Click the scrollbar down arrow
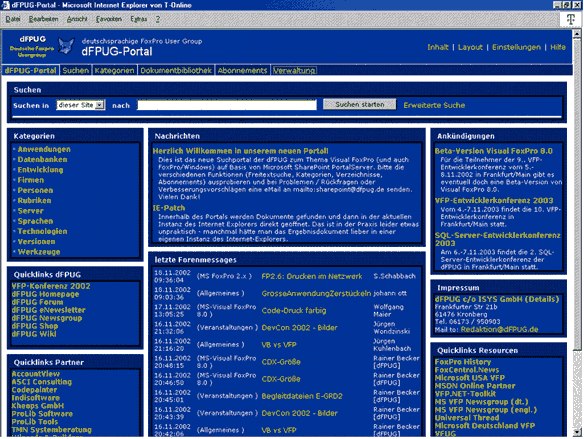The image size is (584, 439). pos(577,432)
